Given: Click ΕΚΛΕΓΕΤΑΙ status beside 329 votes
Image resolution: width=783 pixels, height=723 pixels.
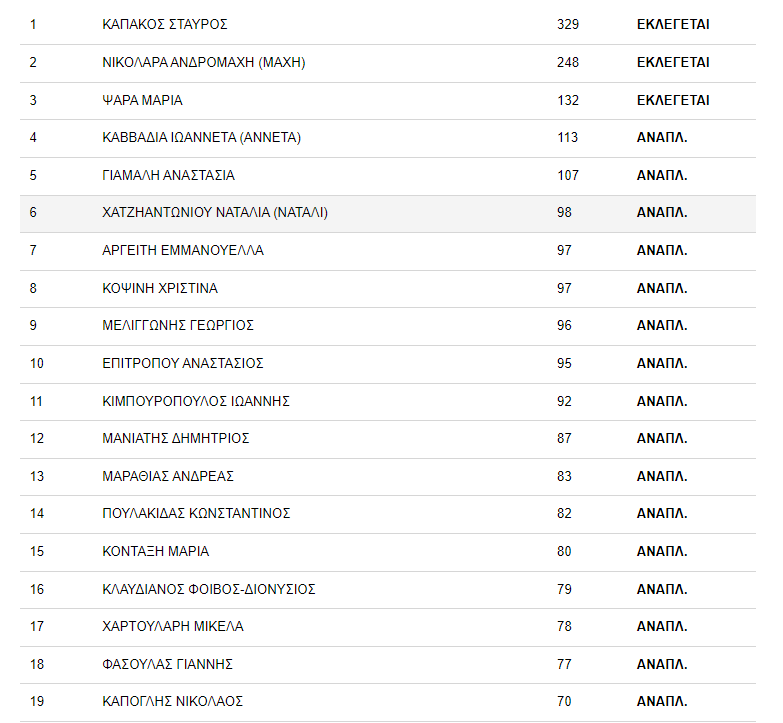Looking at the screenshot, I should (x=672, y=24).
